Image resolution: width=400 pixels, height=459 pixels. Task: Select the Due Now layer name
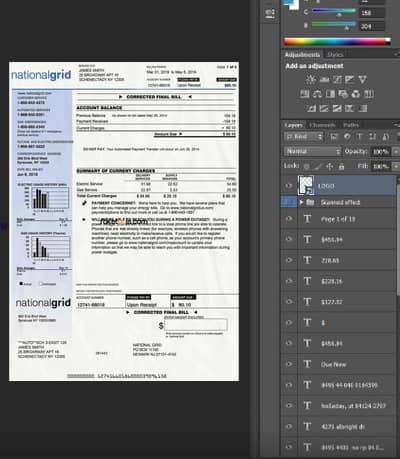click(333, 364)
